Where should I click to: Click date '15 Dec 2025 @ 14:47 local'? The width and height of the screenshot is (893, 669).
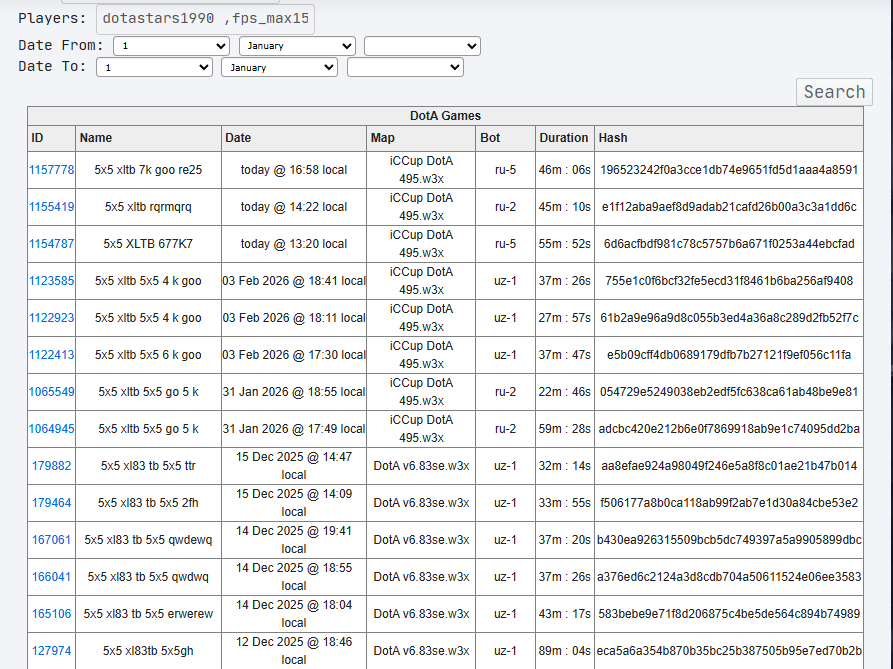pyautogui.click(x=294, y=466)
